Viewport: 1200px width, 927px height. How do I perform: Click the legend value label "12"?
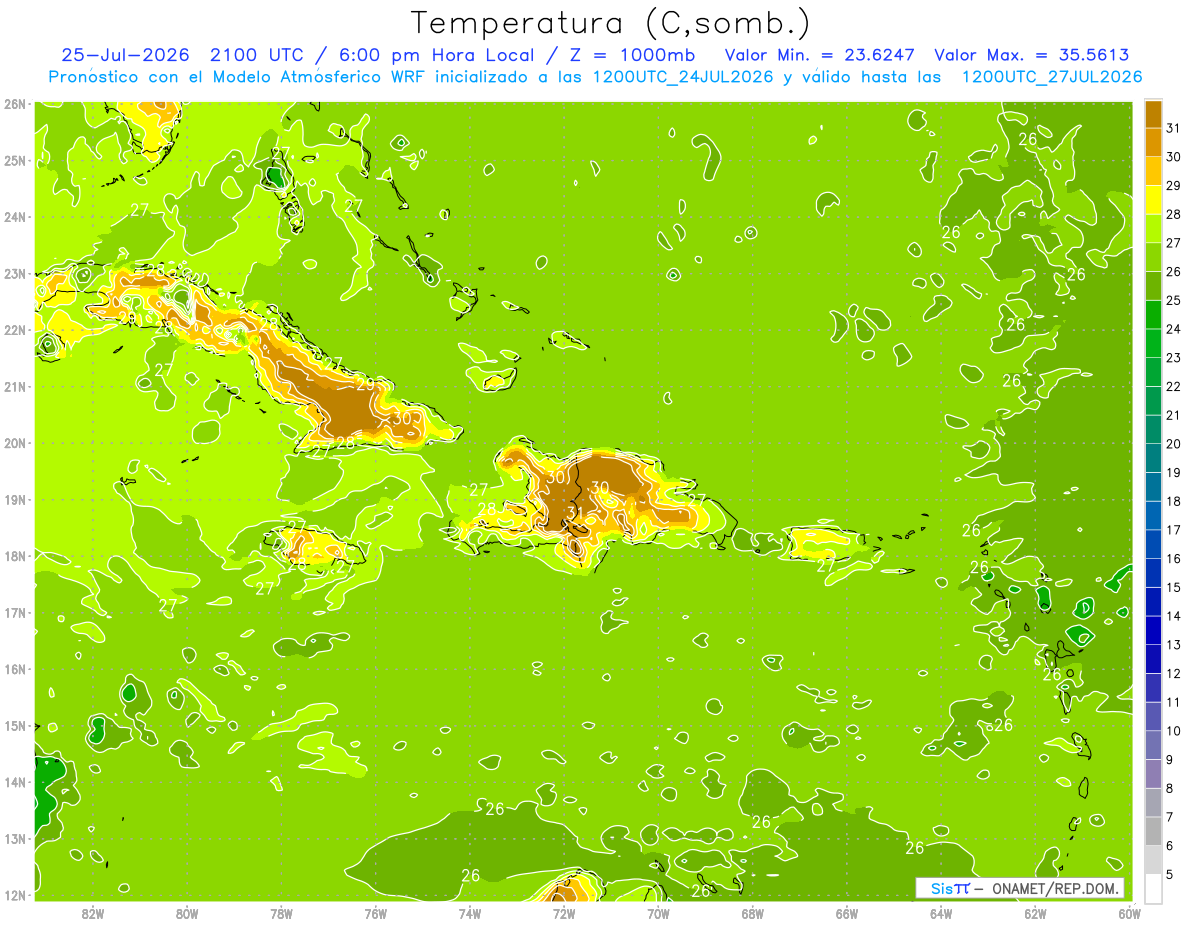[x=1173, y=673]
